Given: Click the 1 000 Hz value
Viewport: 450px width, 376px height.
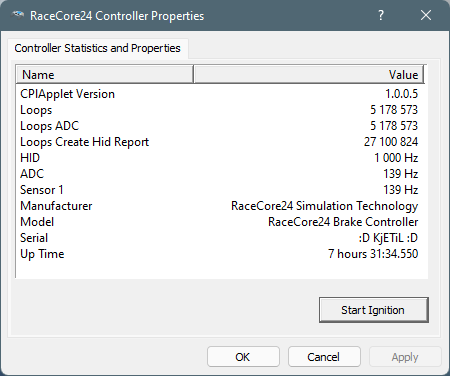Looking at the screenshot, I should (x=396, y=158).
